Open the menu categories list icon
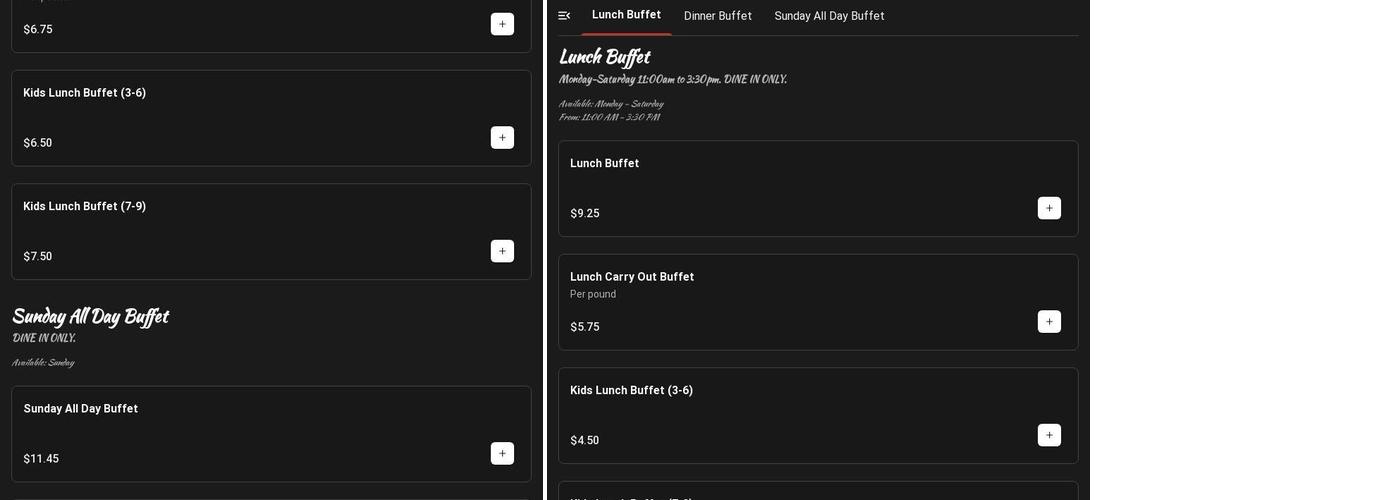This screenshot has height=500, width=1400. pyautogui.click(x=564, y=16)
